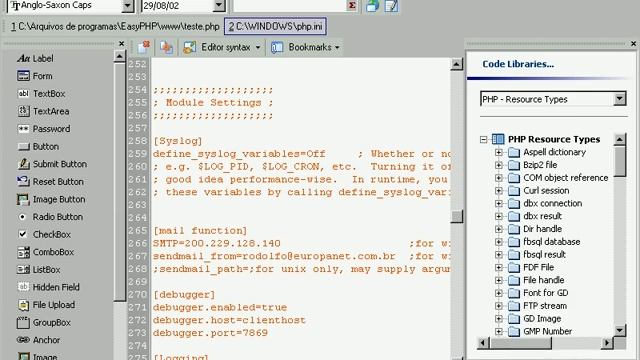Select the File handle tree item
Image resolution: width=640 pixels, height=360 pixels.
(x=544, y=280)
